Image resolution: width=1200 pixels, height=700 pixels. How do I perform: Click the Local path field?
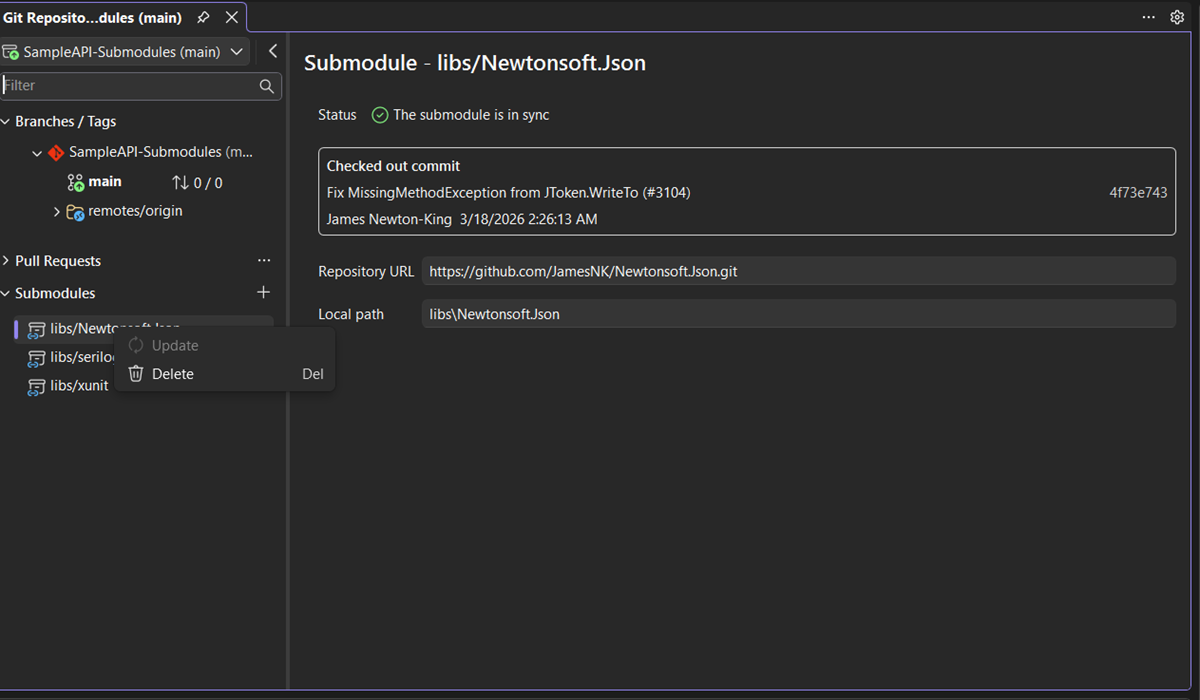click(x=798, y=314)
